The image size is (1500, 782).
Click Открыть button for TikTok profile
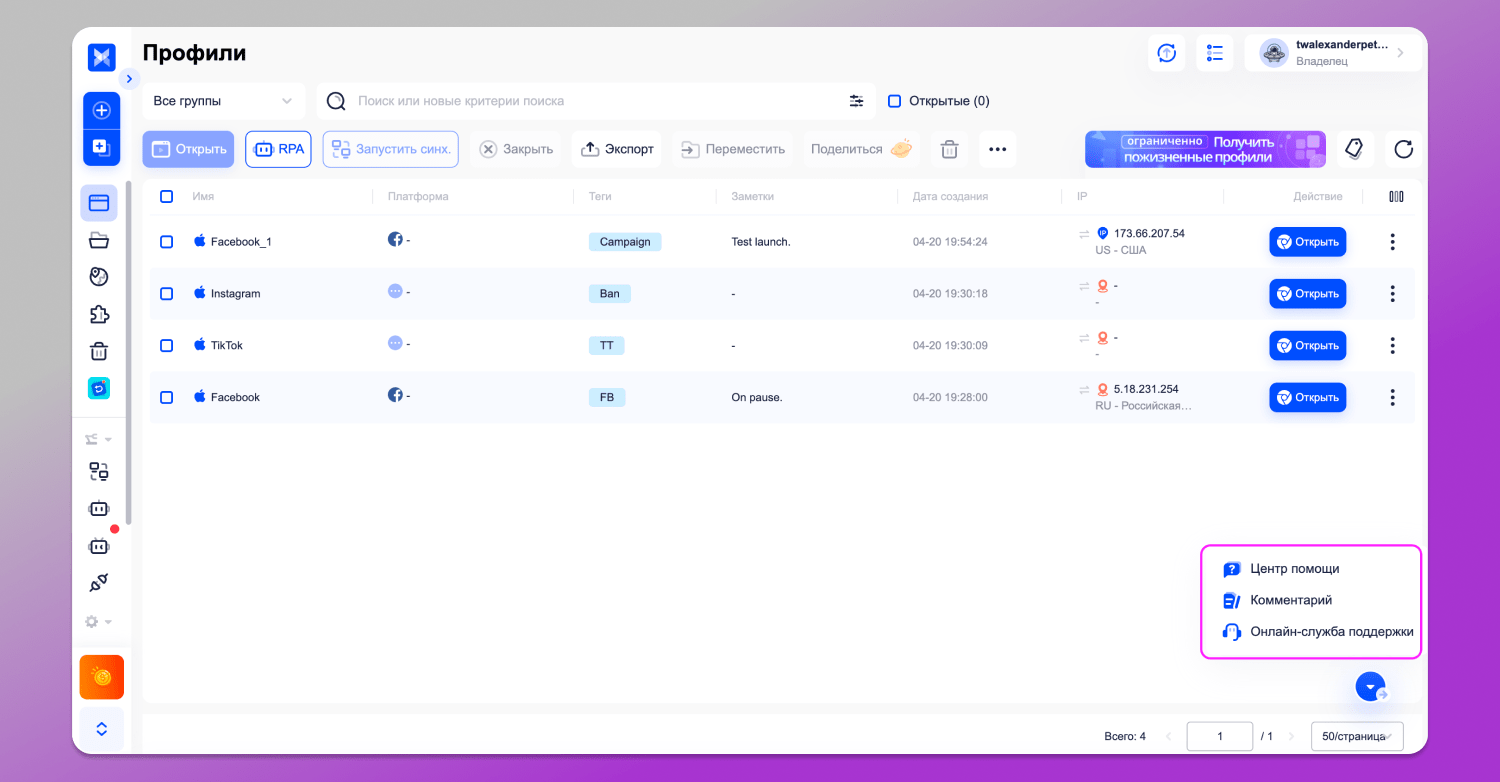coord(1307,346)
